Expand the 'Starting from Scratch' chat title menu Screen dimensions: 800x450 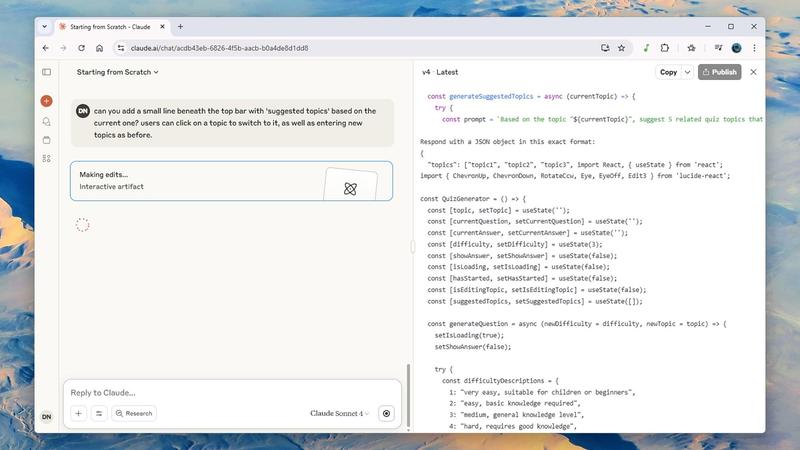click(118, 72)
